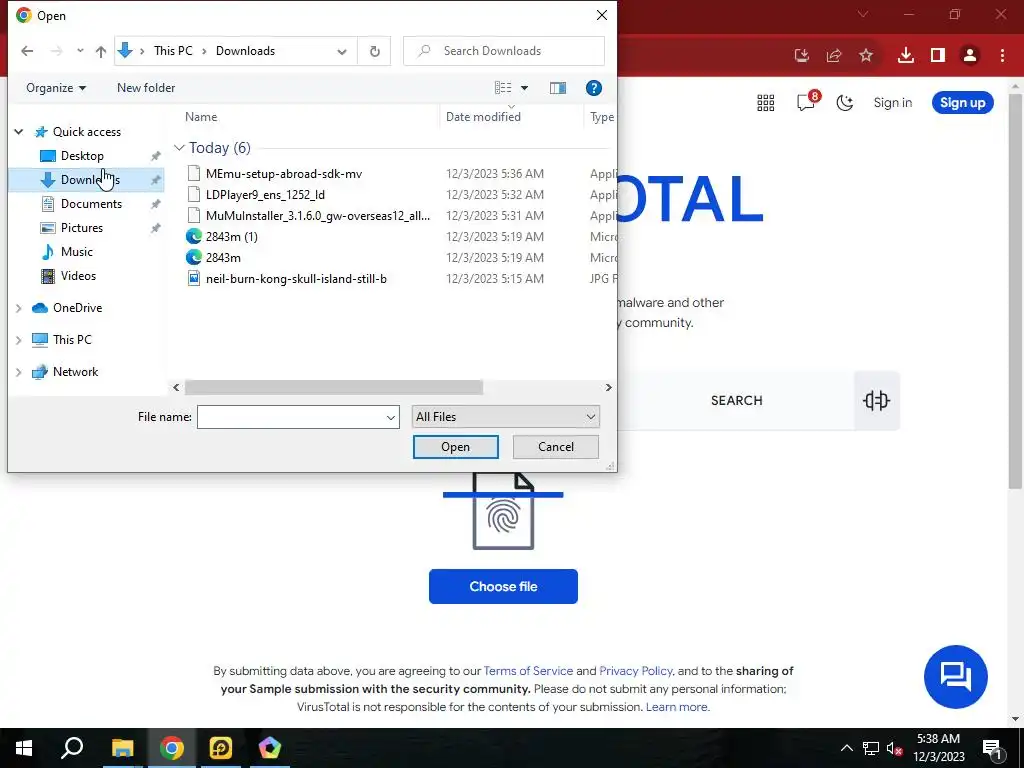This screenshot has width=1024, height=768.
Task: Open the Privacy Policy link
Action: coord(635,671)
